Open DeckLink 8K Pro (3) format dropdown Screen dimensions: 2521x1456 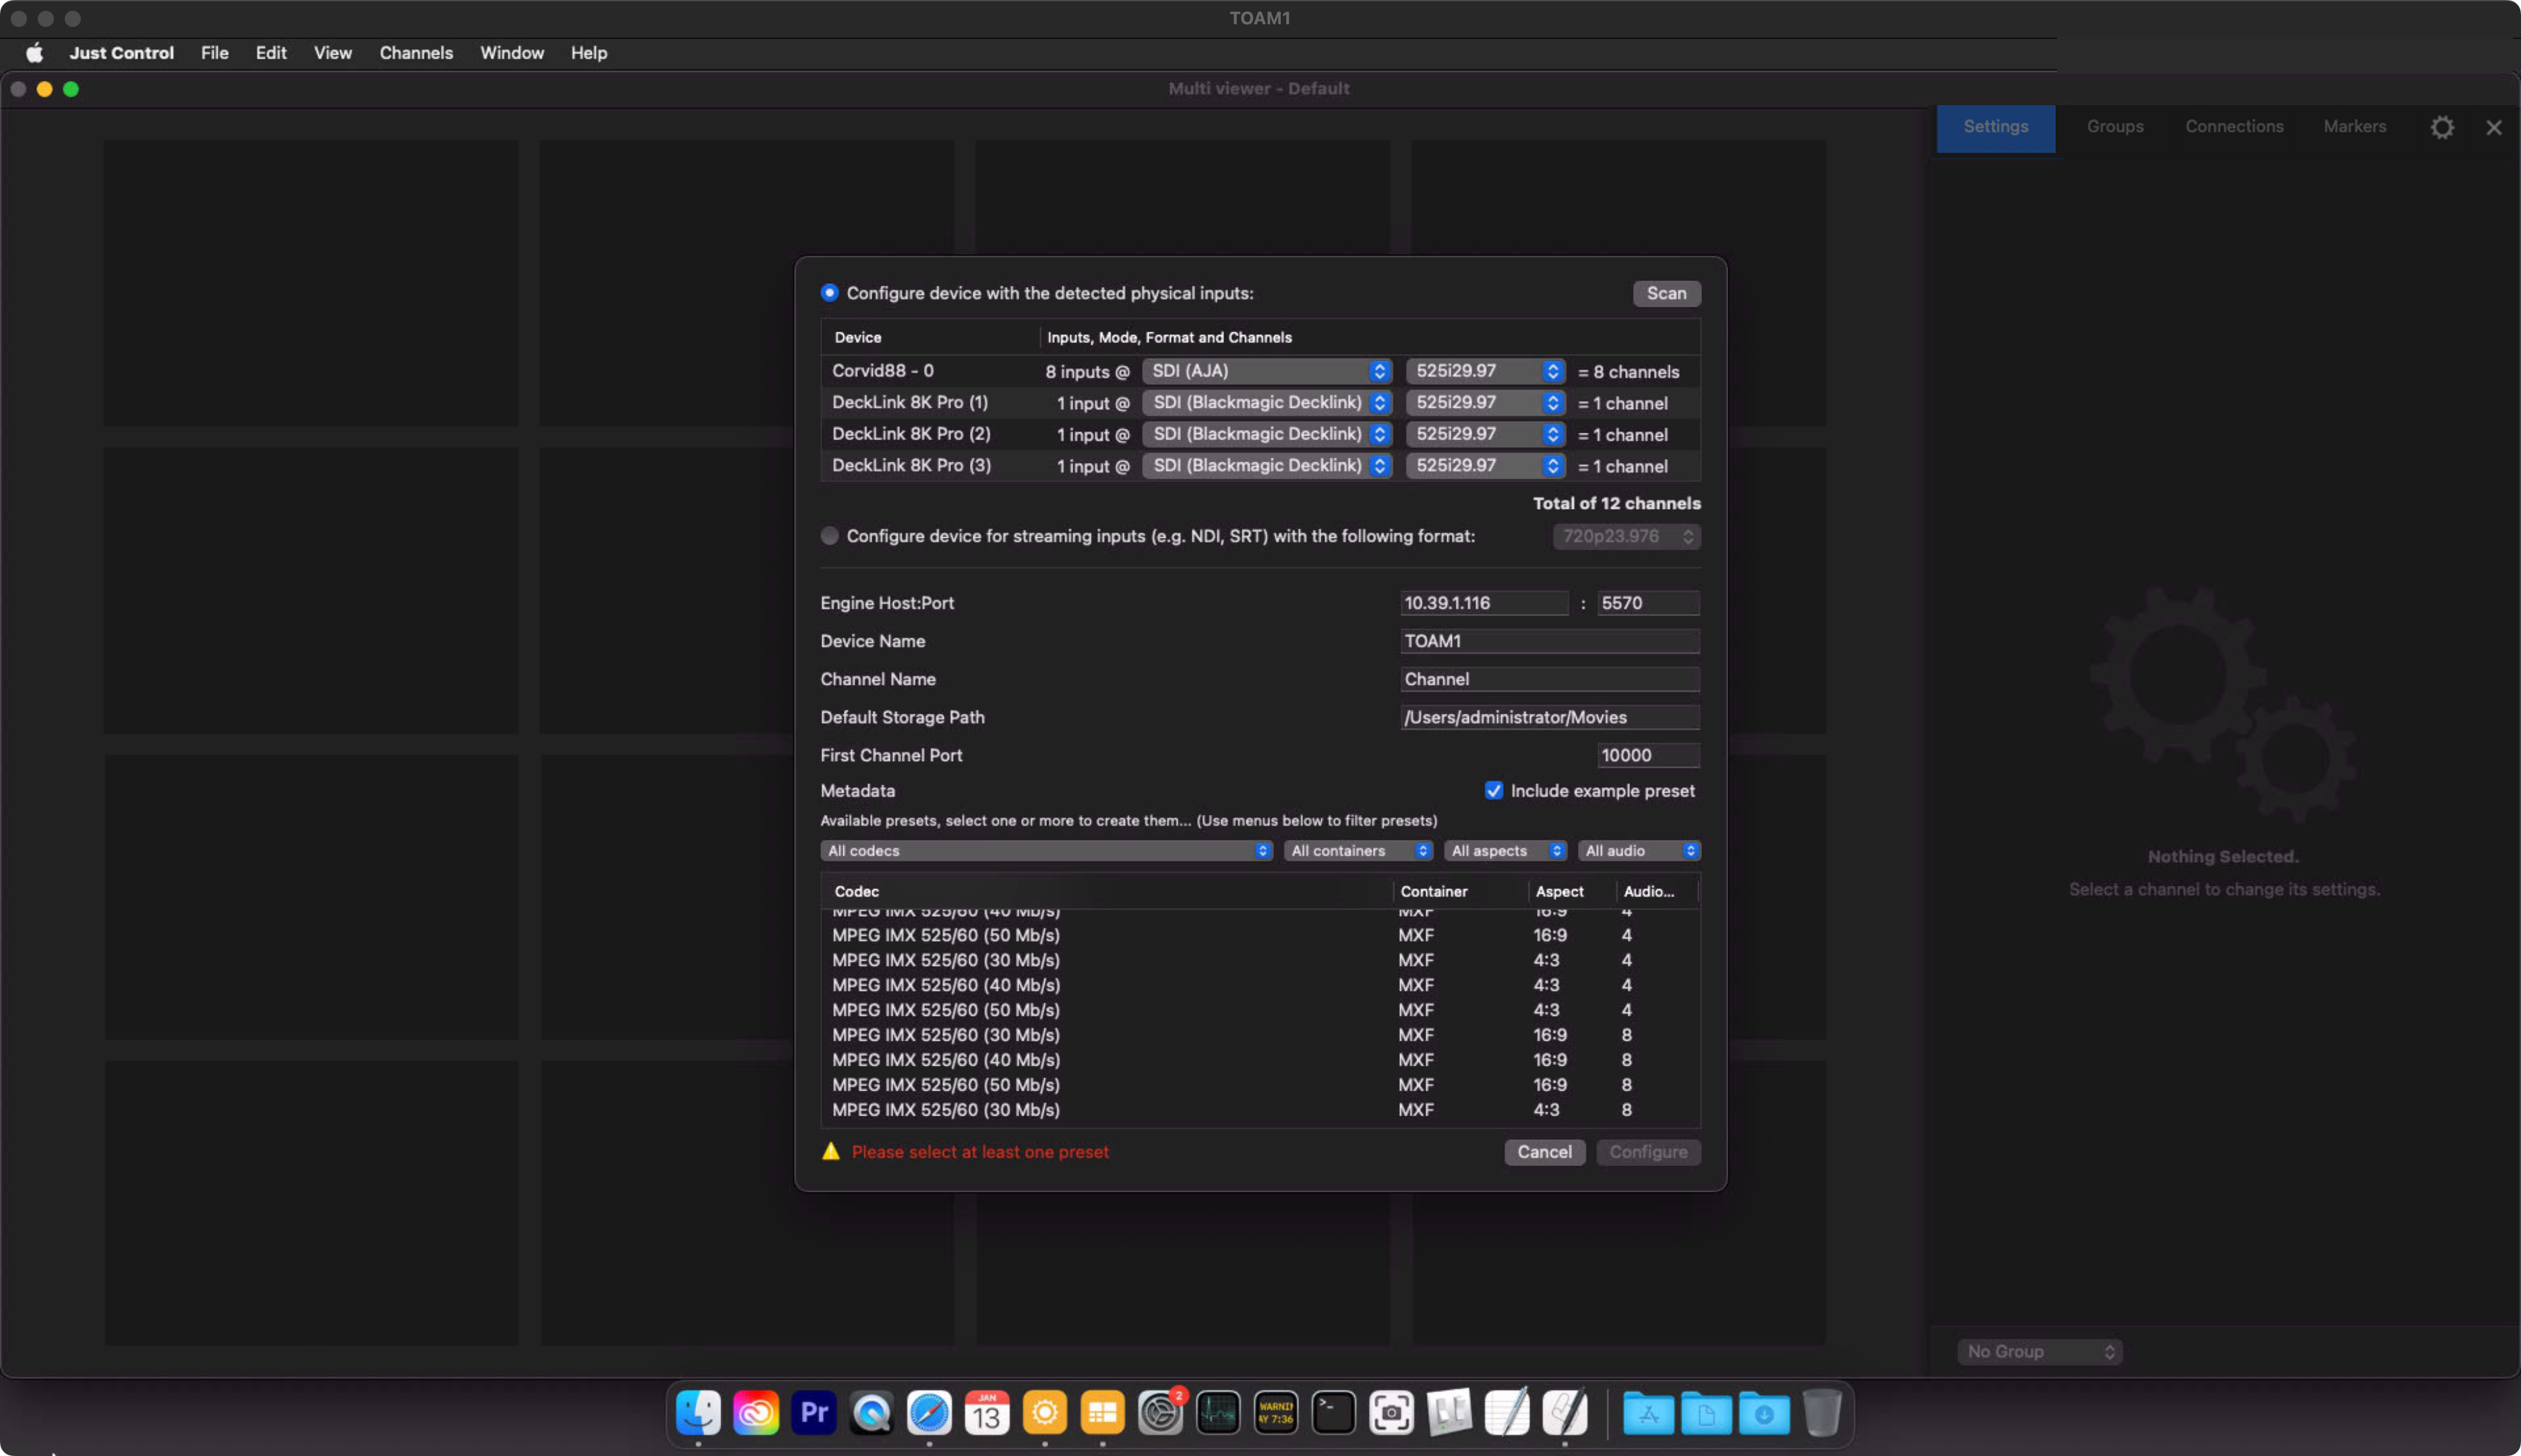pos(1485,465)
